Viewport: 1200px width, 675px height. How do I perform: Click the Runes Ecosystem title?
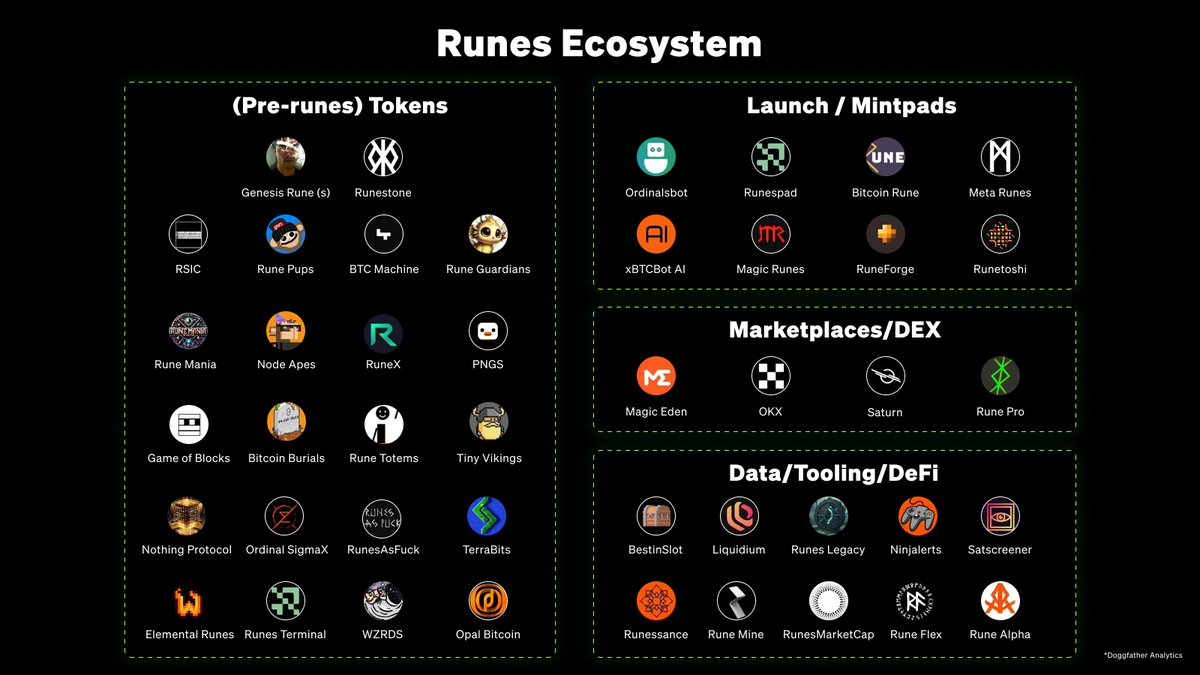[x=599, y=44]
